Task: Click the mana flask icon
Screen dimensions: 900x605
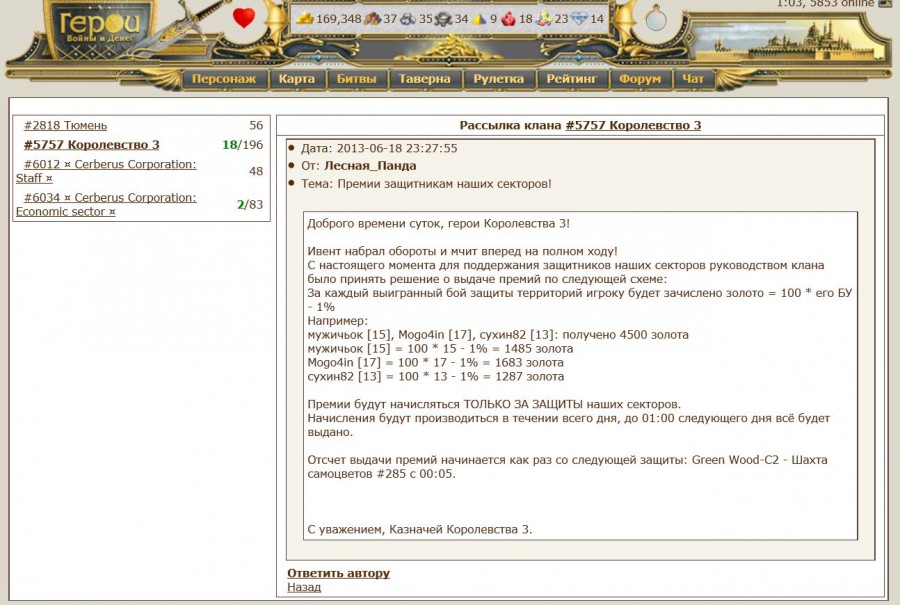Action: (x=655, y=18)
